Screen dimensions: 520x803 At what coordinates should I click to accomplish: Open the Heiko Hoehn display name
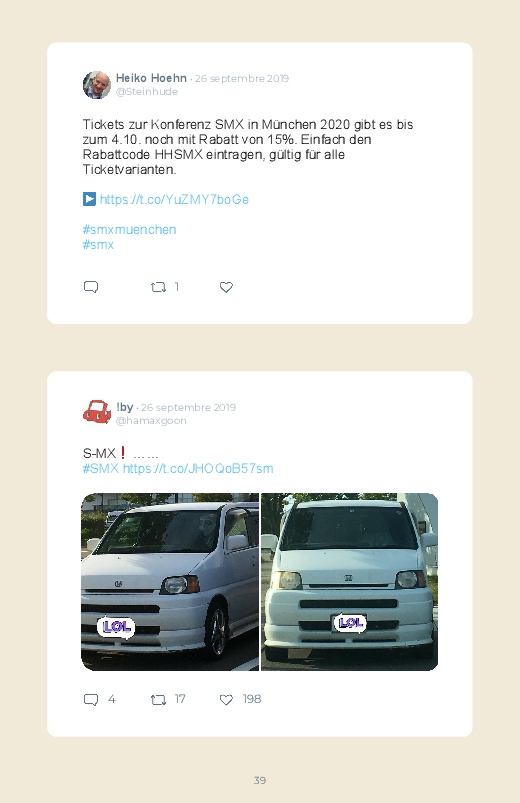[151, 78]
